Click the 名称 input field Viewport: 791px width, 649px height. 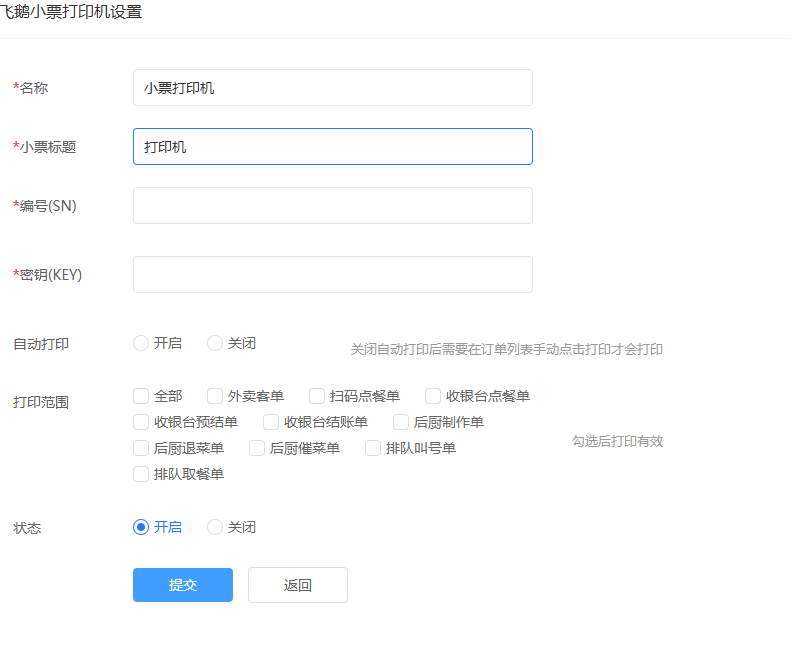(332, 87)
